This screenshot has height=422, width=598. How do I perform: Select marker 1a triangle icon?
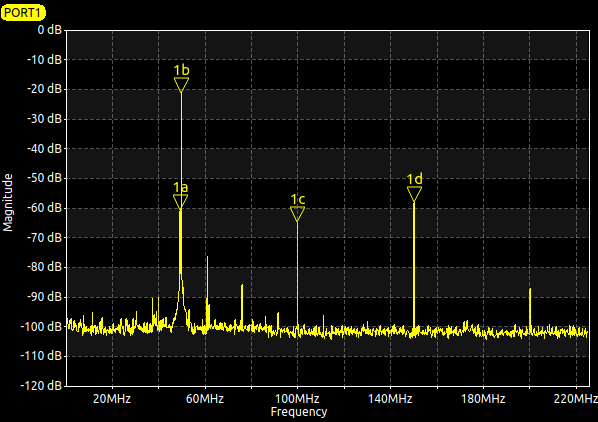point(180,202)
